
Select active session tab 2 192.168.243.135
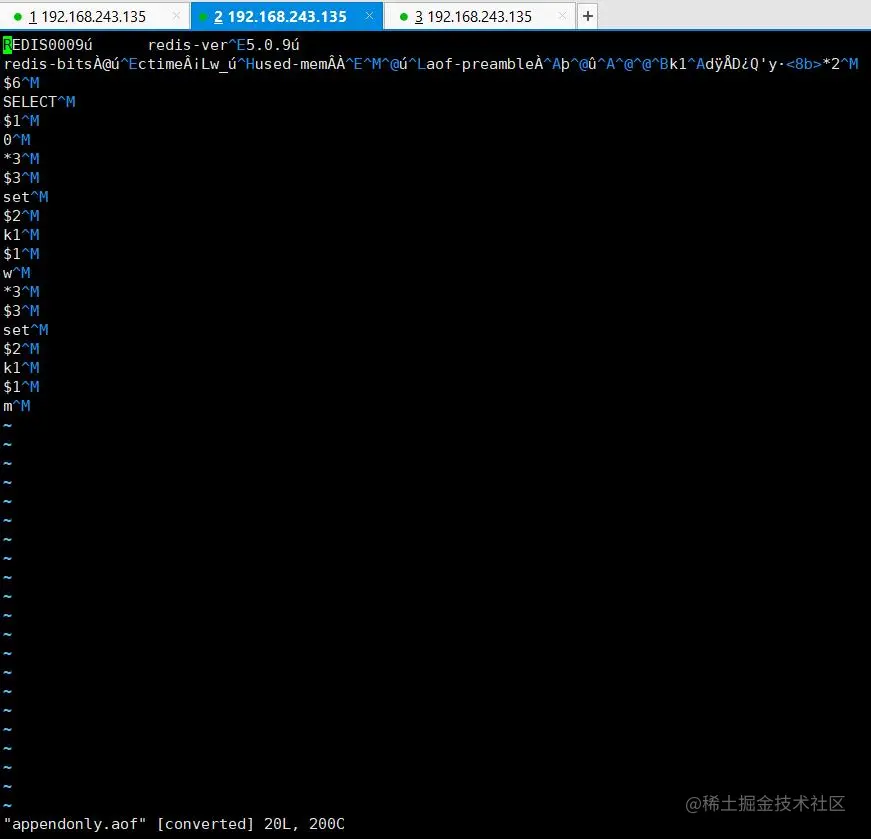point(286,17)
